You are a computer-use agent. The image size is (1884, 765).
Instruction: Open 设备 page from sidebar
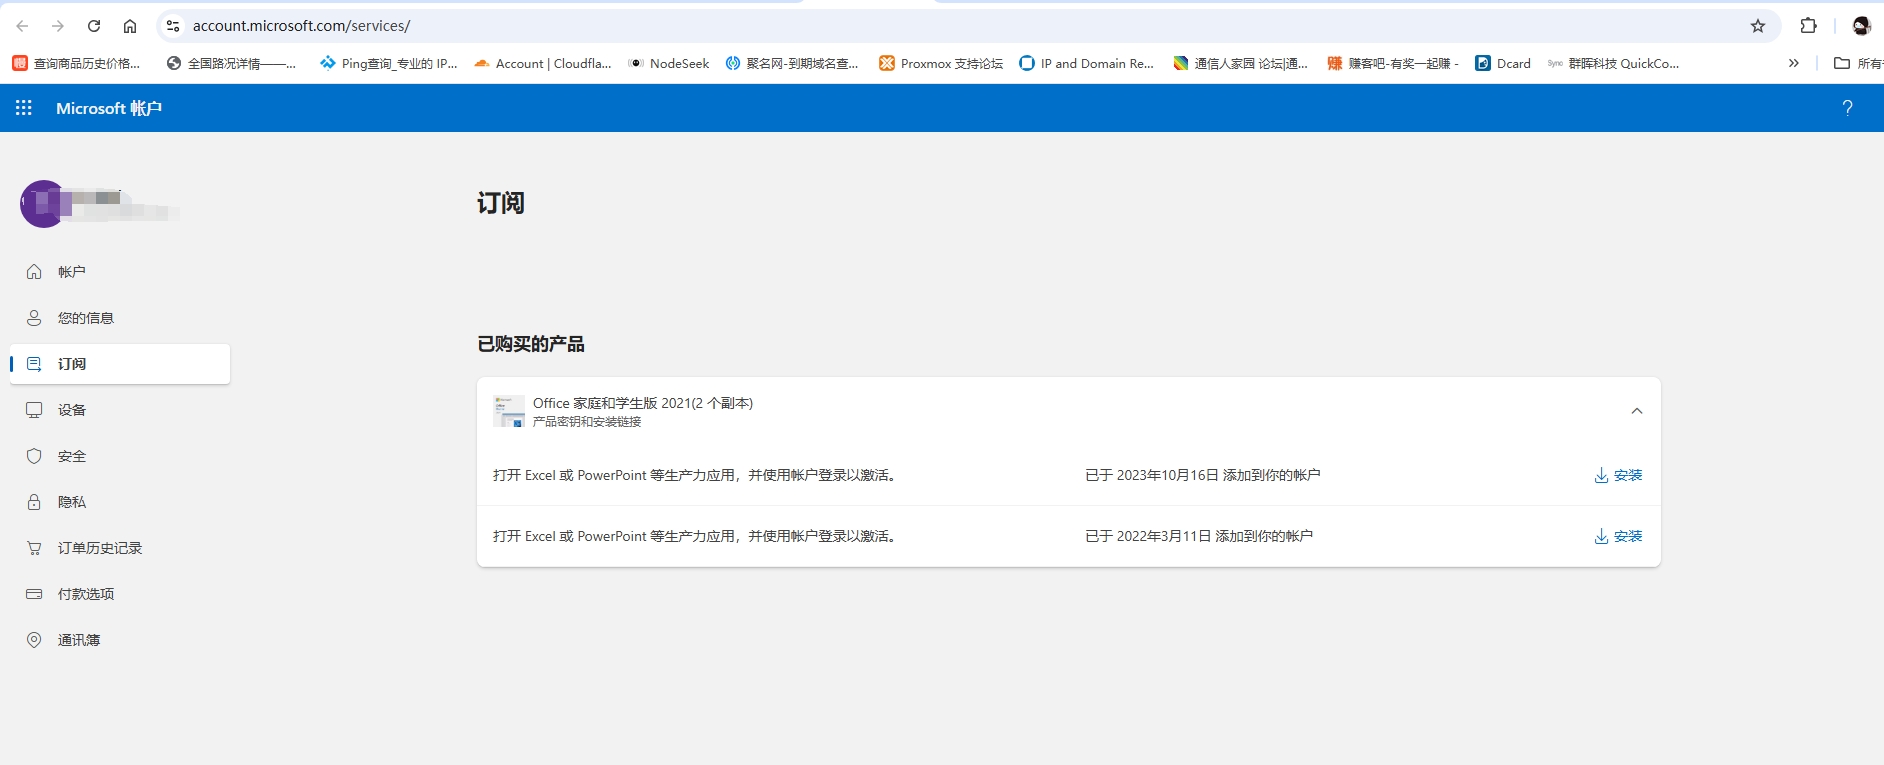point(71,410)
